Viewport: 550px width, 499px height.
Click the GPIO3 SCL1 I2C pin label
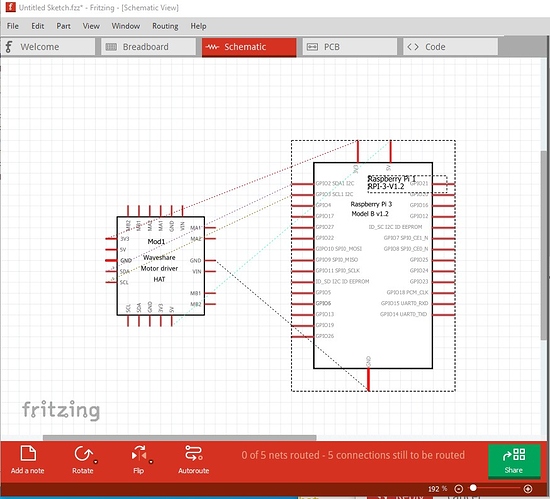[x=334, y=194]
